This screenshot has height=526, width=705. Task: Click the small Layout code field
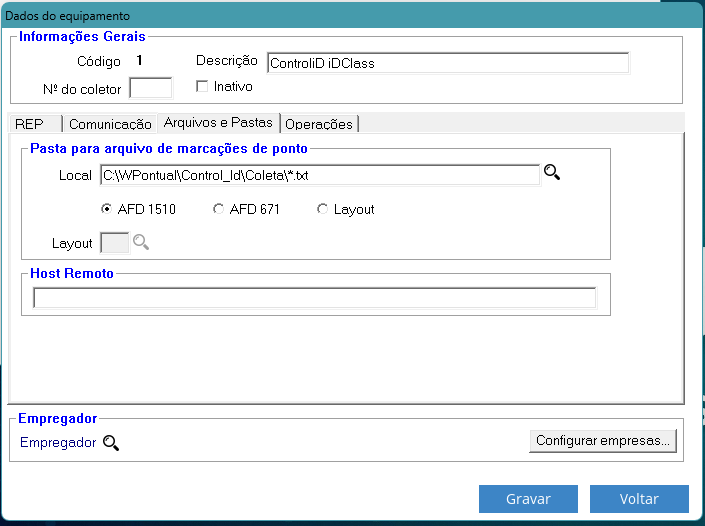coord(114,242)
